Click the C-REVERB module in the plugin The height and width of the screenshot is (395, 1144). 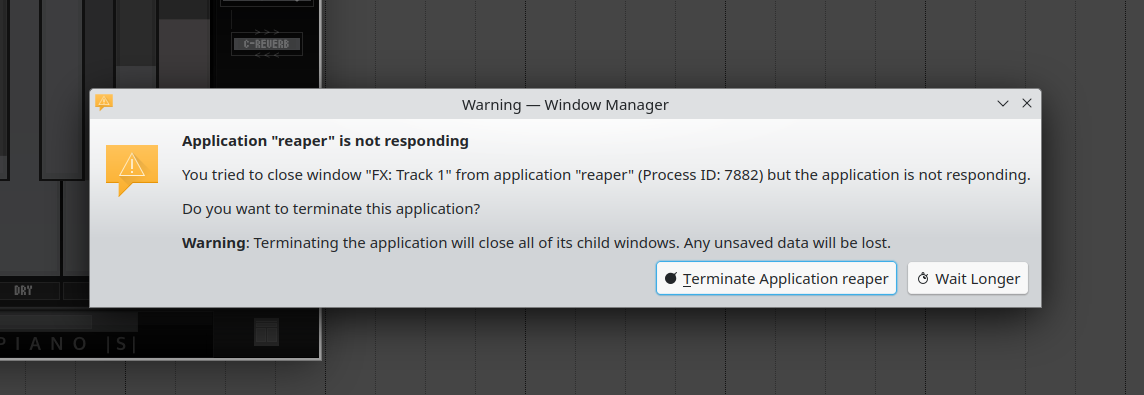click(266, 44)
